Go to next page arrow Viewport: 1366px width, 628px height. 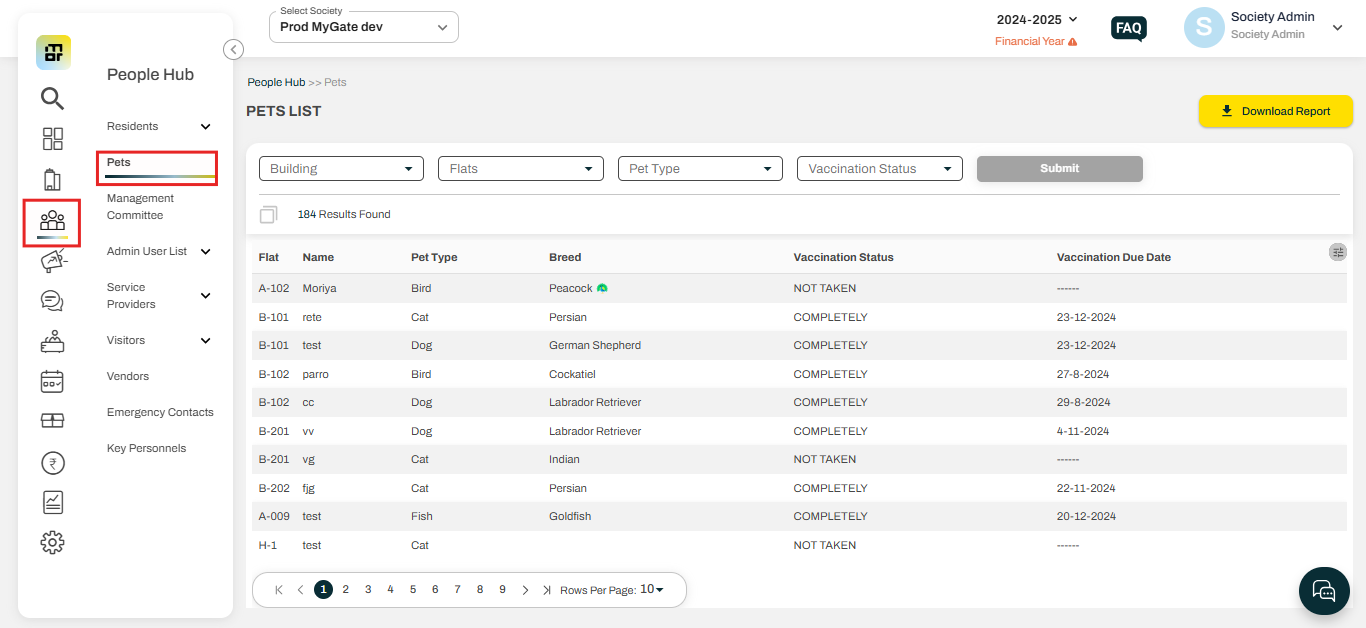point(525,590)
